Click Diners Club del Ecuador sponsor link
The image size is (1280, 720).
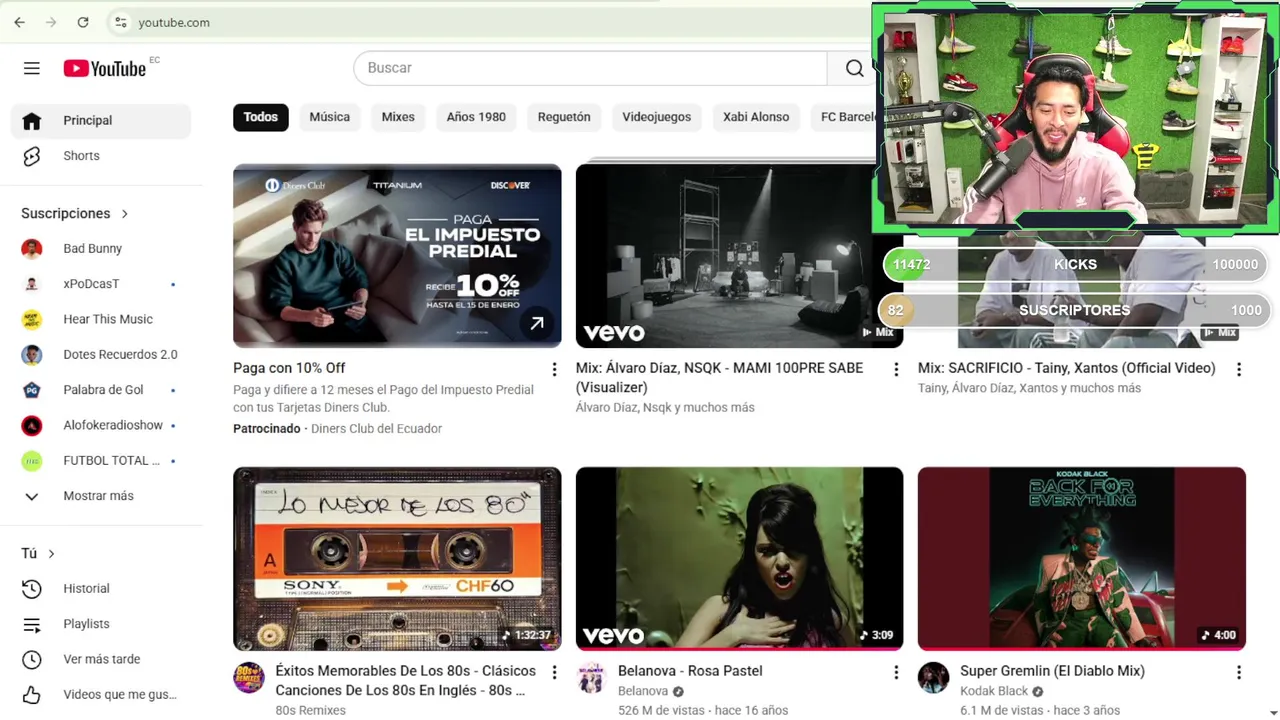point(376,429)
